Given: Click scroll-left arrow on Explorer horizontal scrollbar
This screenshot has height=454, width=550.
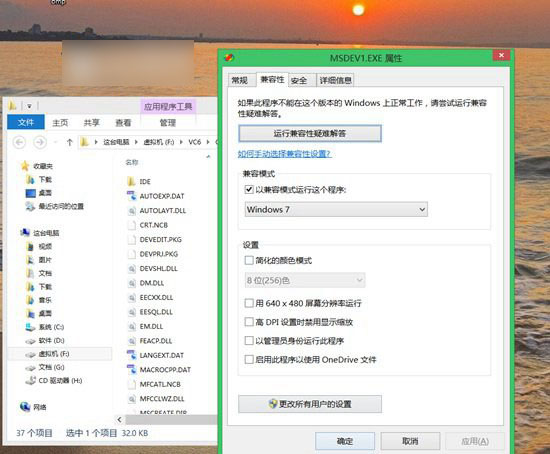Looking at the screenshot, I should tap(120, 420).
